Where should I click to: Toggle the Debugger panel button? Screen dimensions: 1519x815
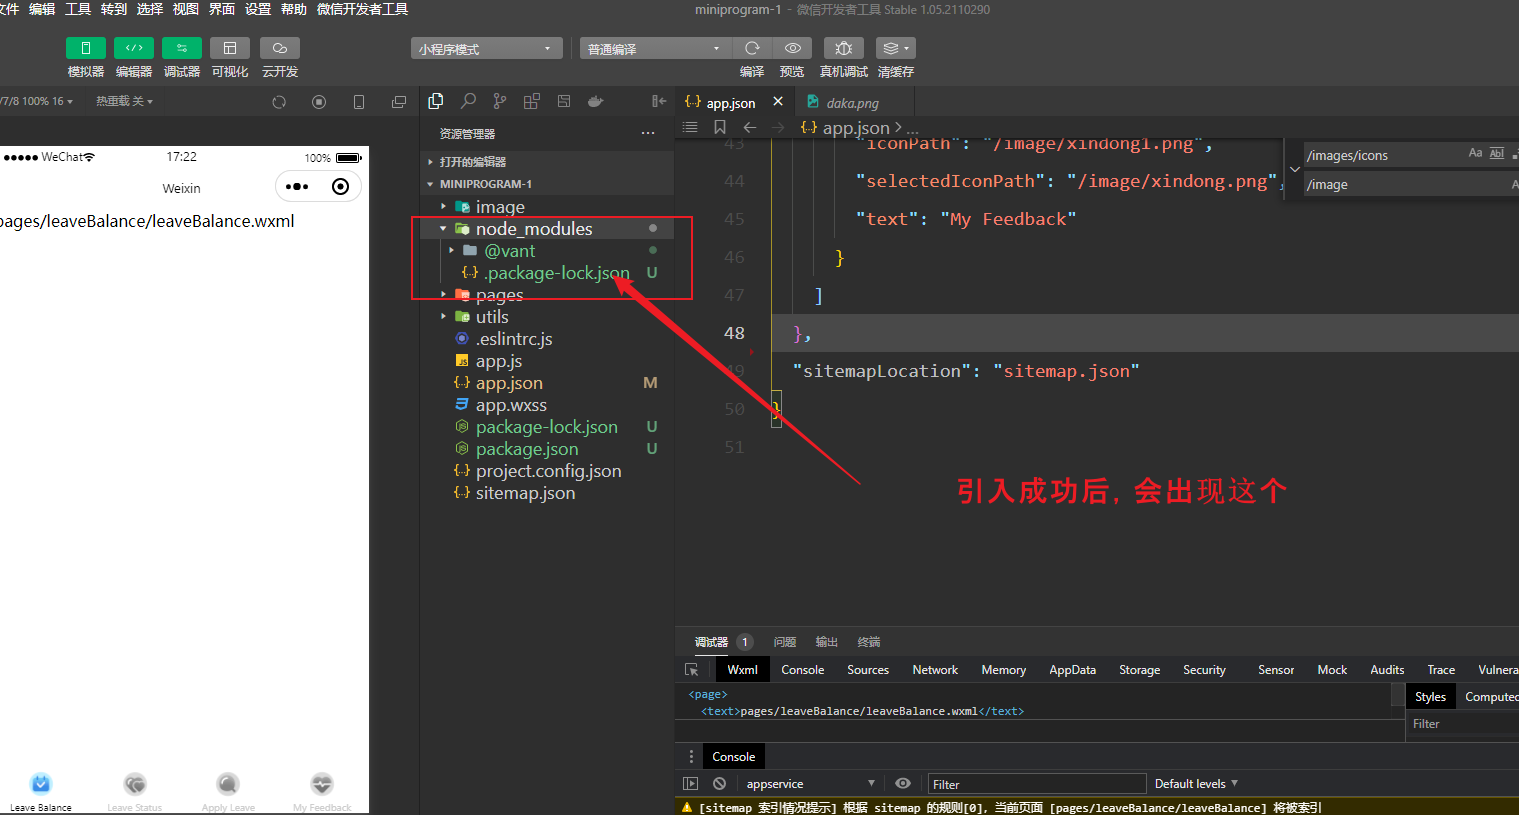pyautogui.click(x=182, y=48)
